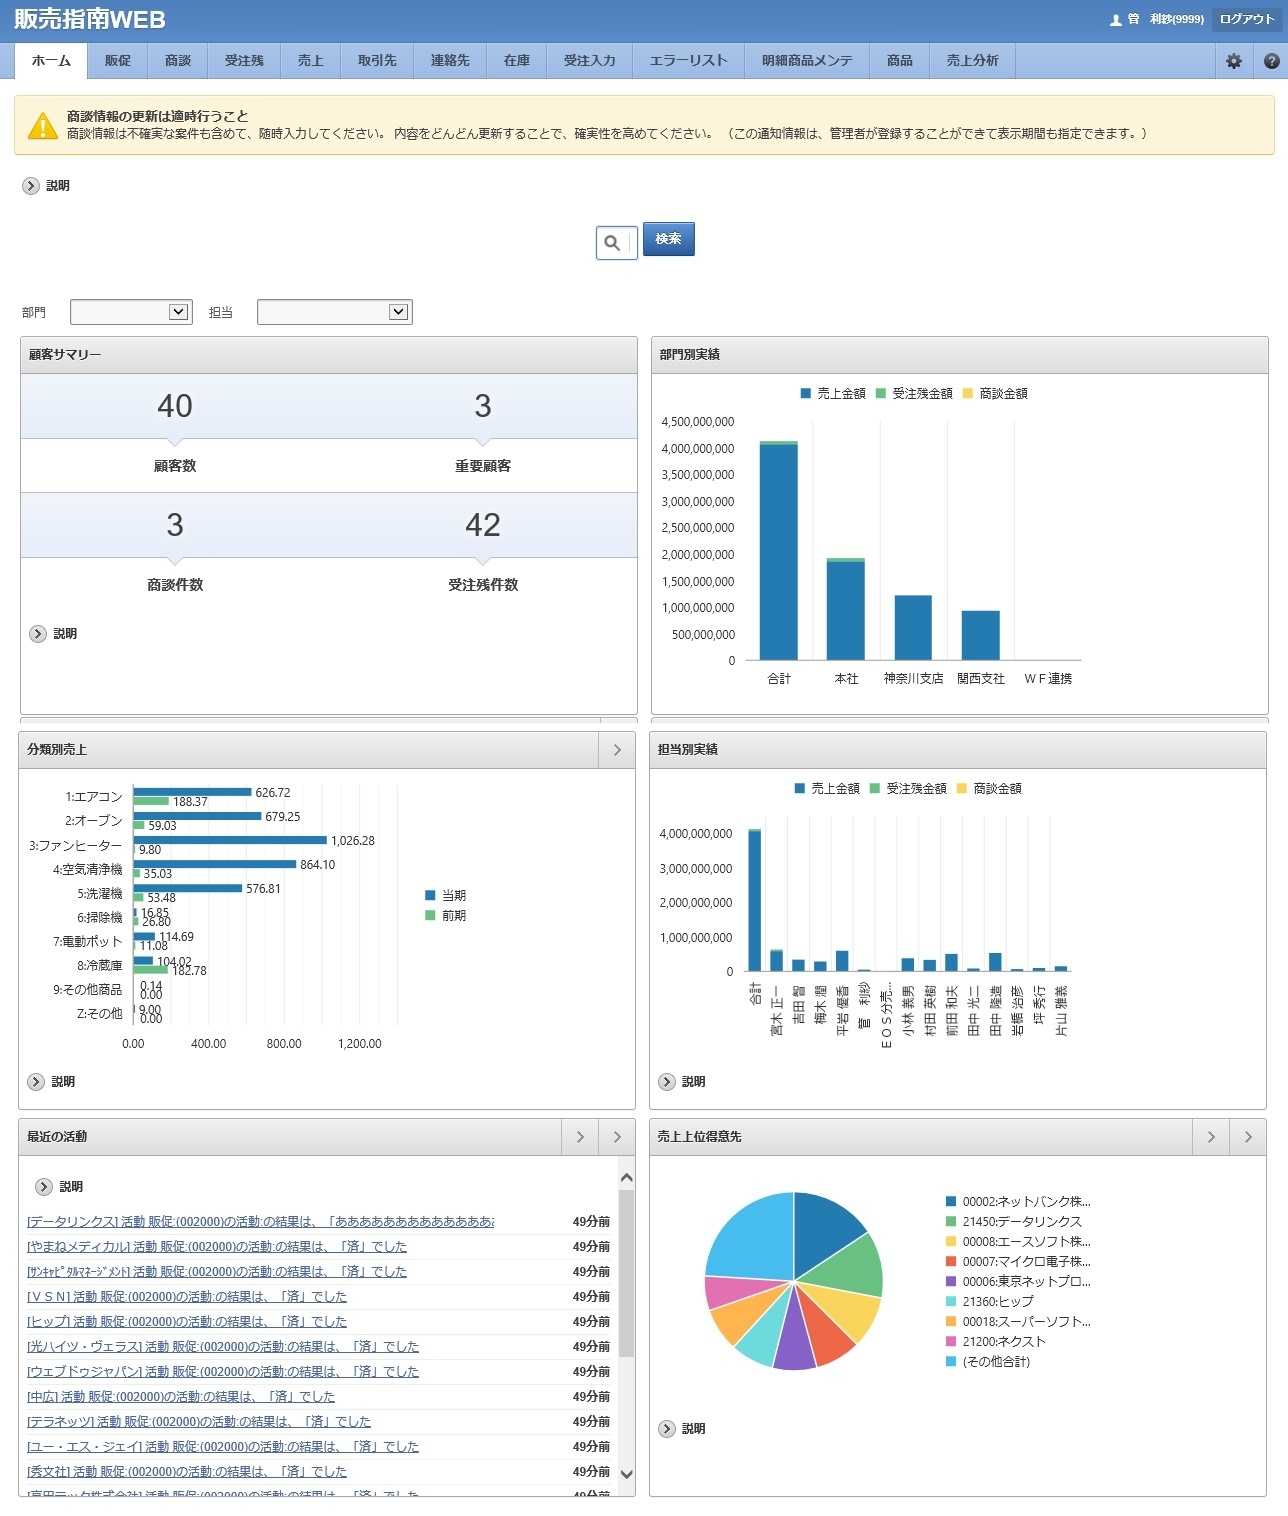
Task: Open the 売上分析 tab
Action: pos(972,61)
